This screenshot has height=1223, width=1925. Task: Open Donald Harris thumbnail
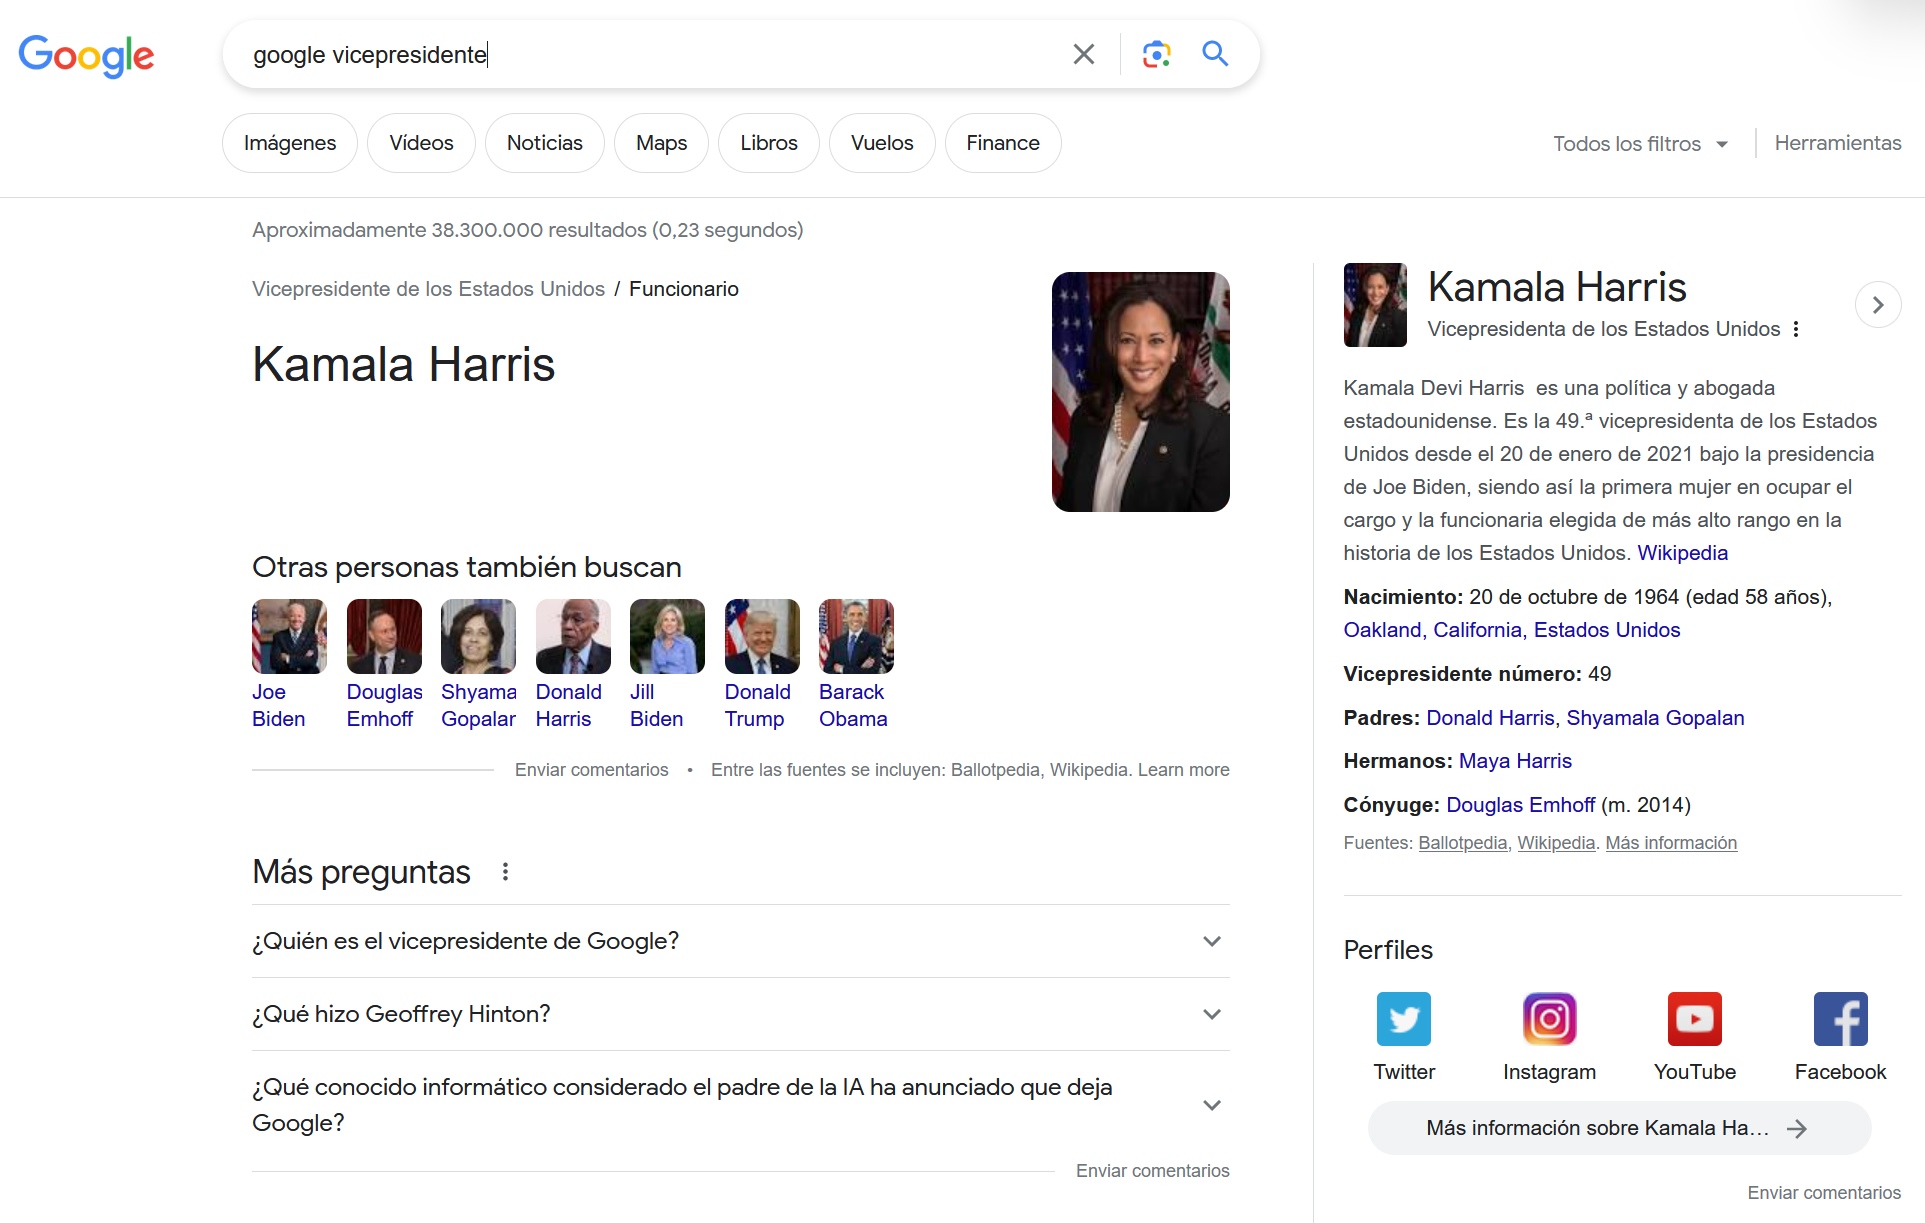(x=573, y=636)
